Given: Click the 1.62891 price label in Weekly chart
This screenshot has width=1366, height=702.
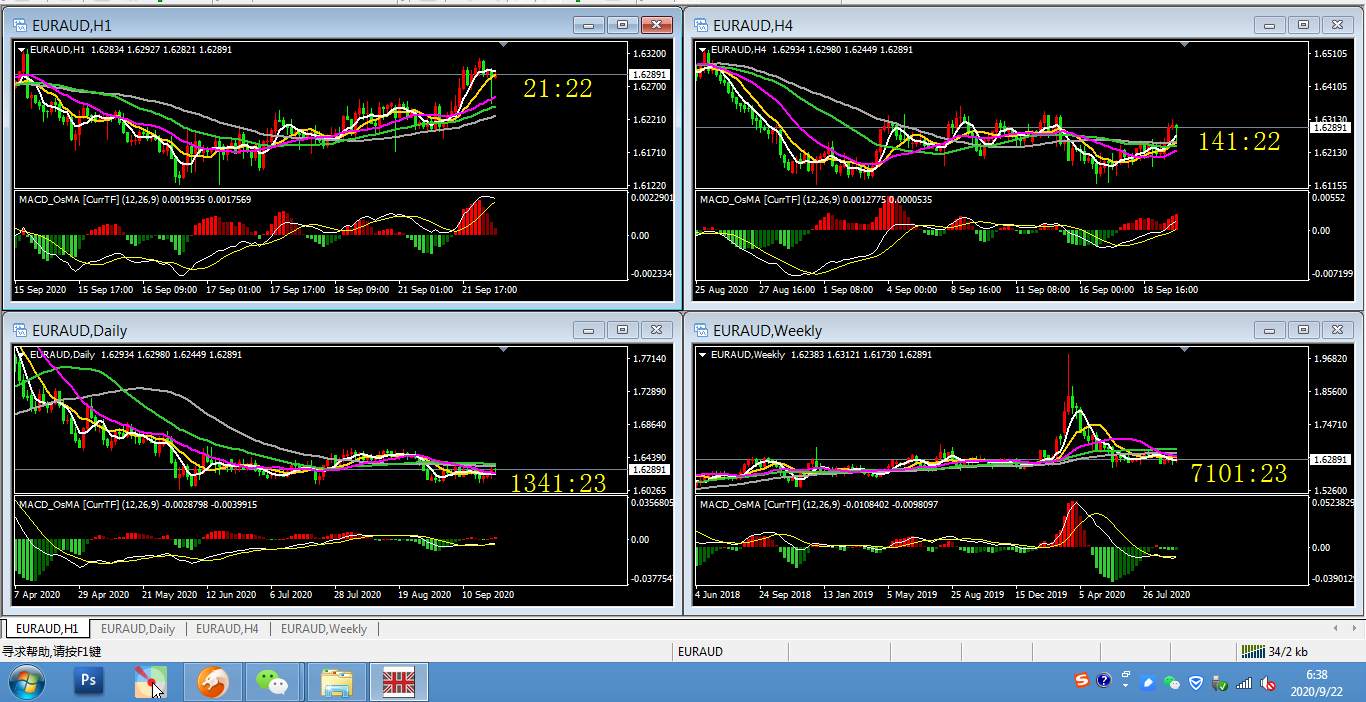Looking at the screenshot, I should 1331,459.
